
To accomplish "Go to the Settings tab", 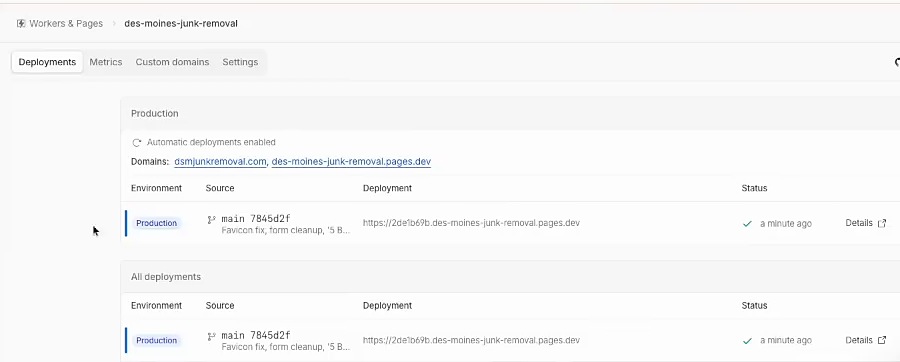I will (240, 62).
